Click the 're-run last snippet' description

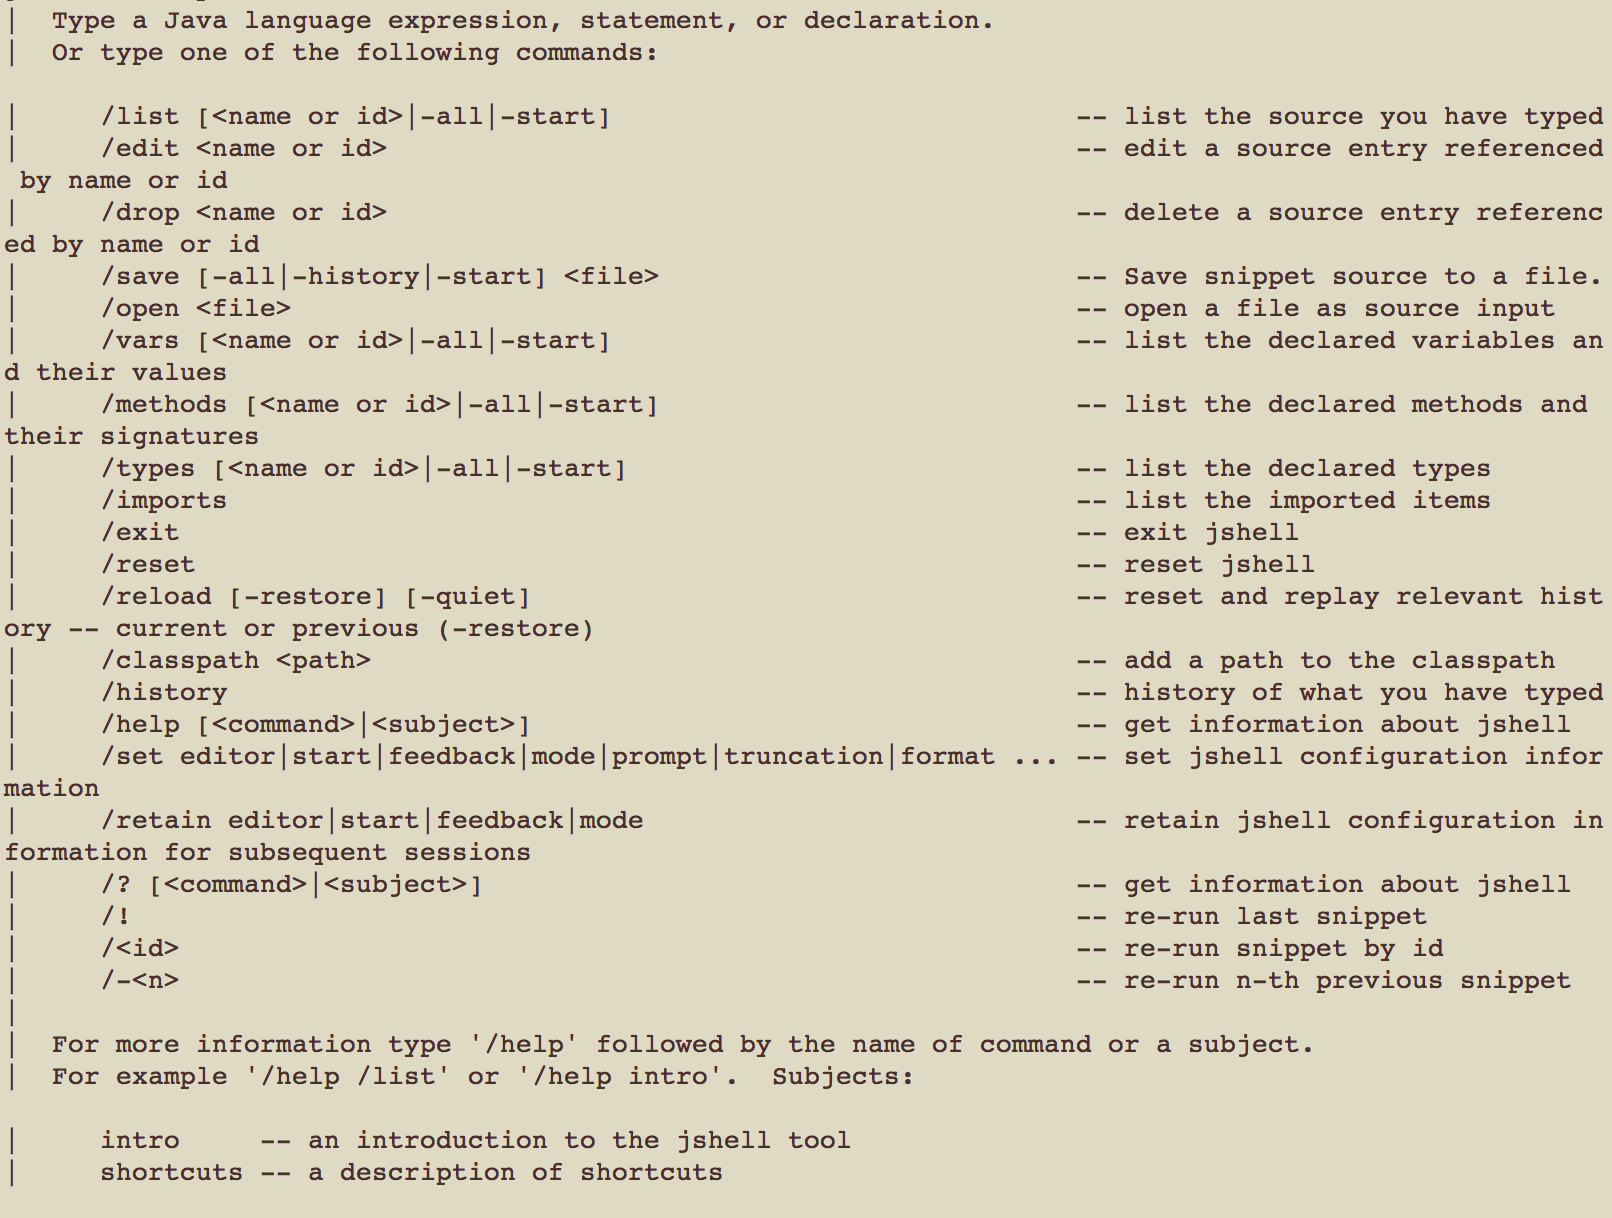click(1275, 917)
